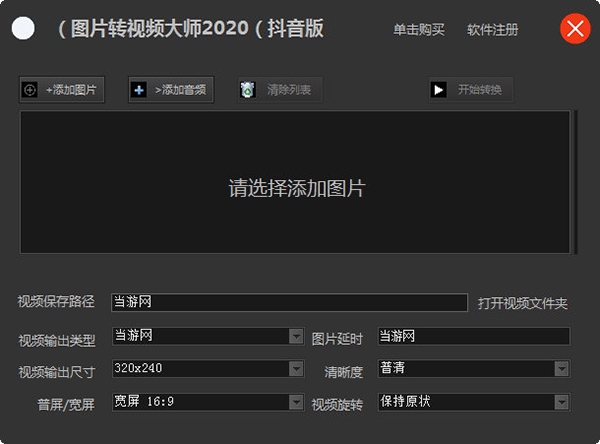The height and width of the screenshot is (444, 600).
Task: Click the 清除列表 button label
Action: (289, 90)
